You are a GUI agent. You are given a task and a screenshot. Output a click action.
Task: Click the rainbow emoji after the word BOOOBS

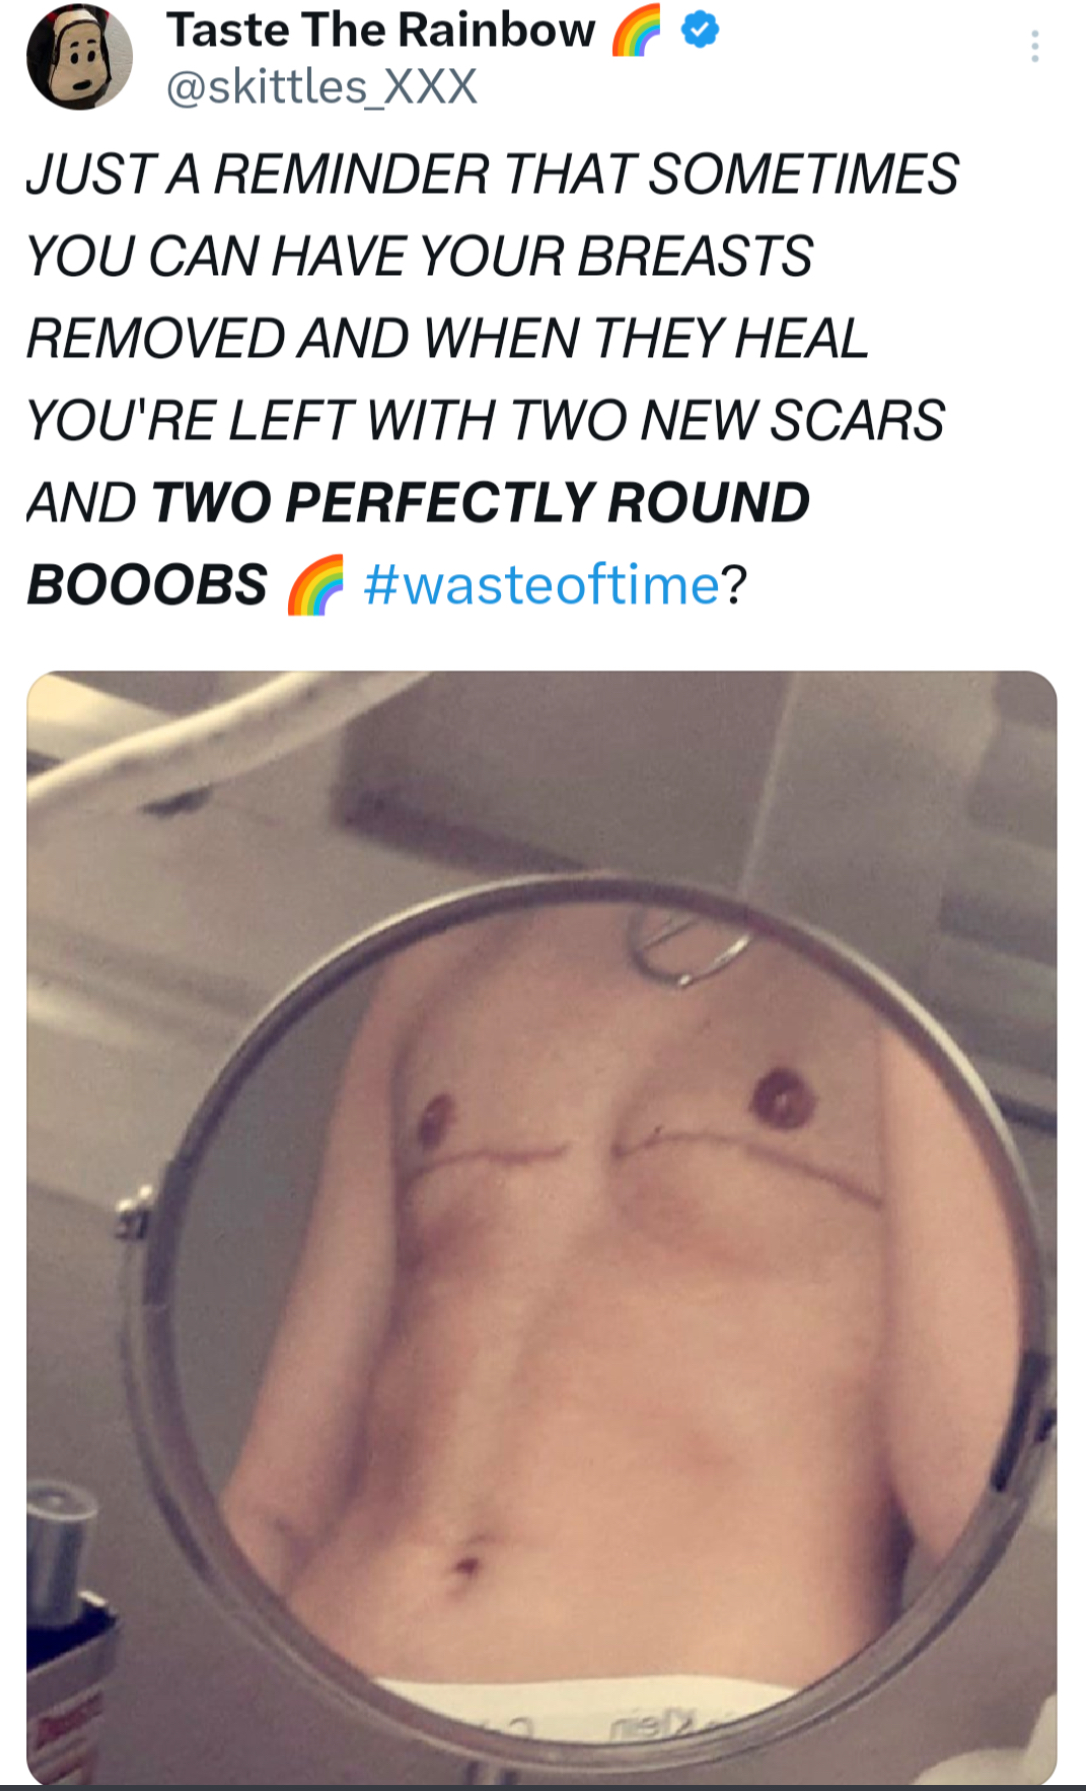pos(315,585)
